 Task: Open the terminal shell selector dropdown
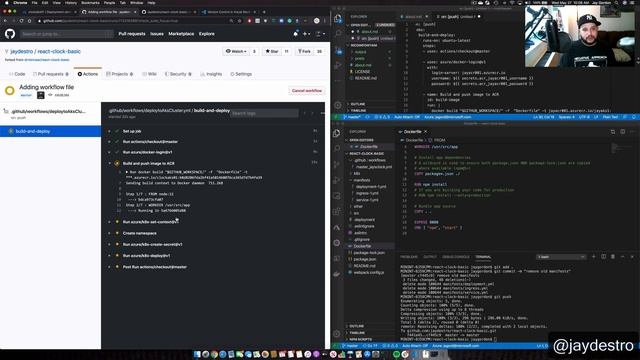561,257
